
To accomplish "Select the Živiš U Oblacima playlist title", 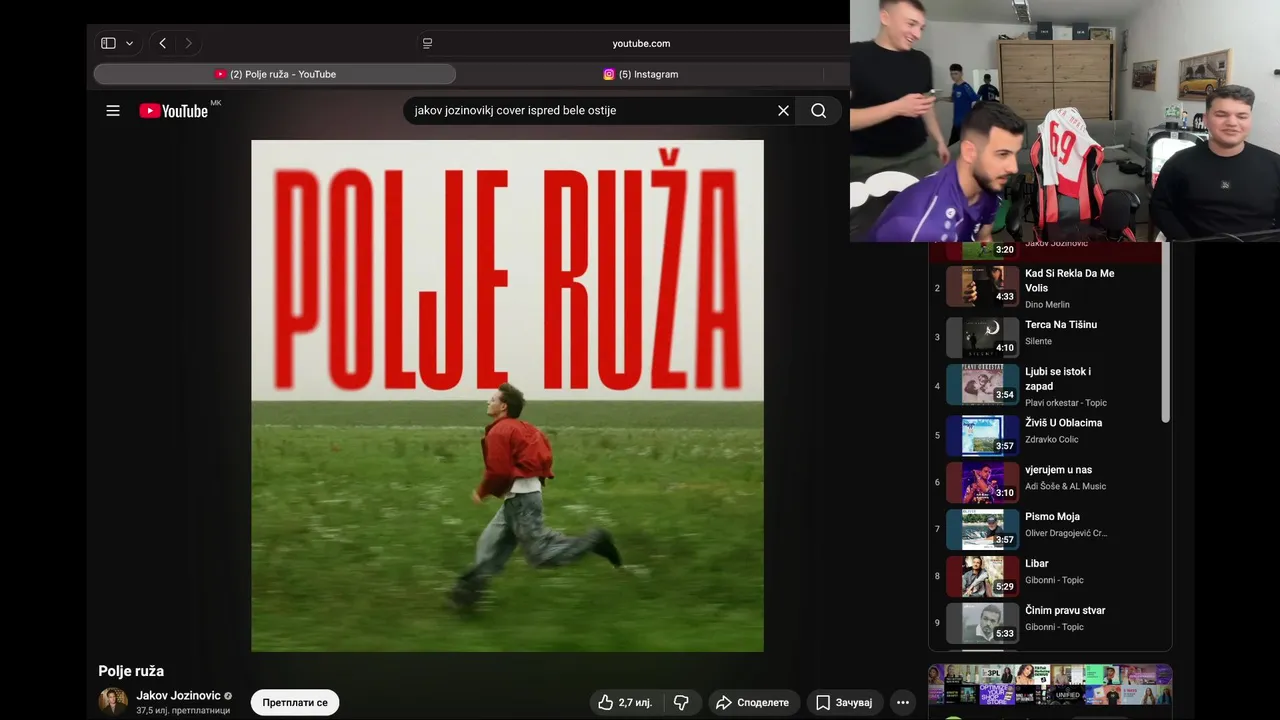I will (x=1063, y=423).
